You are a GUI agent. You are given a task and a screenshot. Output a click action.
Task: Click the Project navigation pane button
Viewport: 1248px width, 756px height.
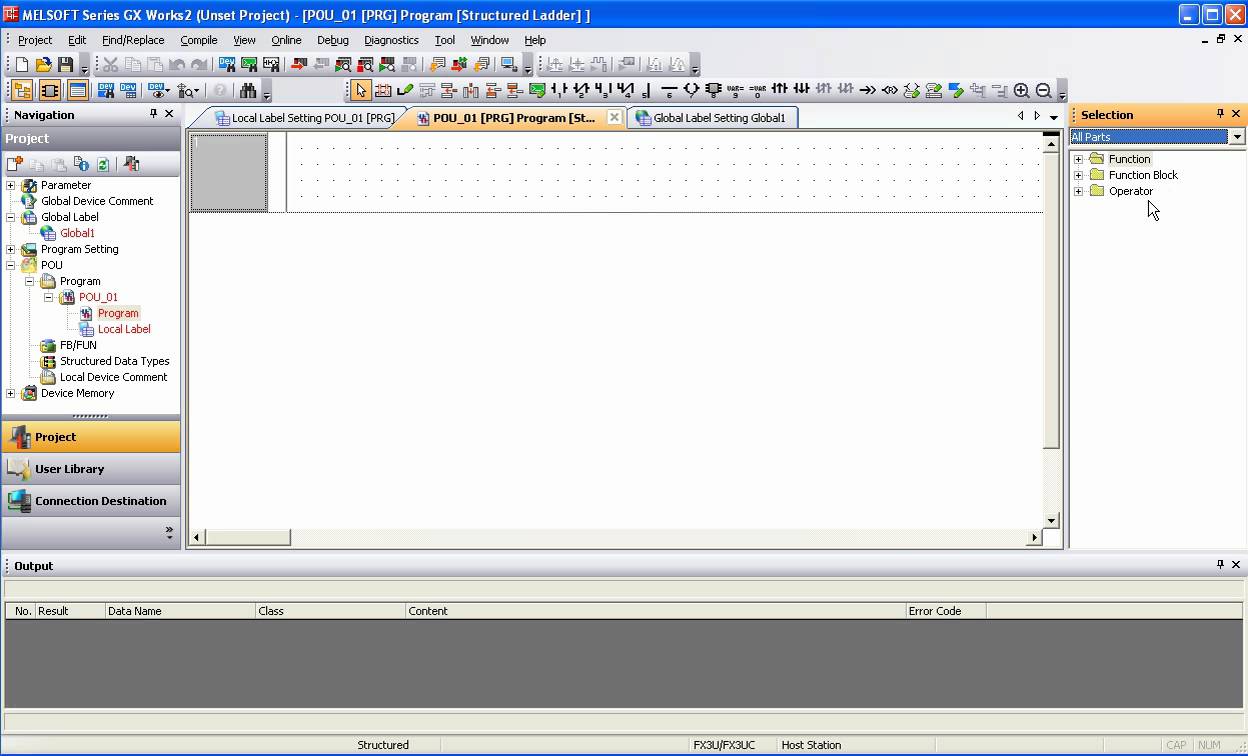91,437
